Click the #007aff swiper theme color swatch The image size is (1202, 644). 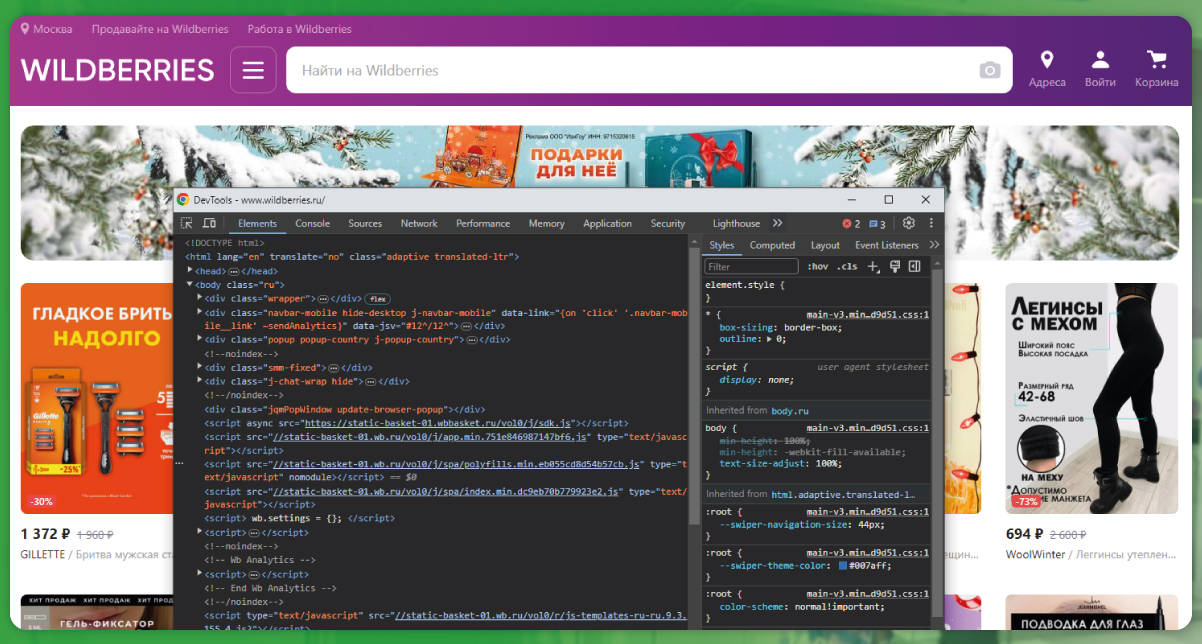[843, 566]
